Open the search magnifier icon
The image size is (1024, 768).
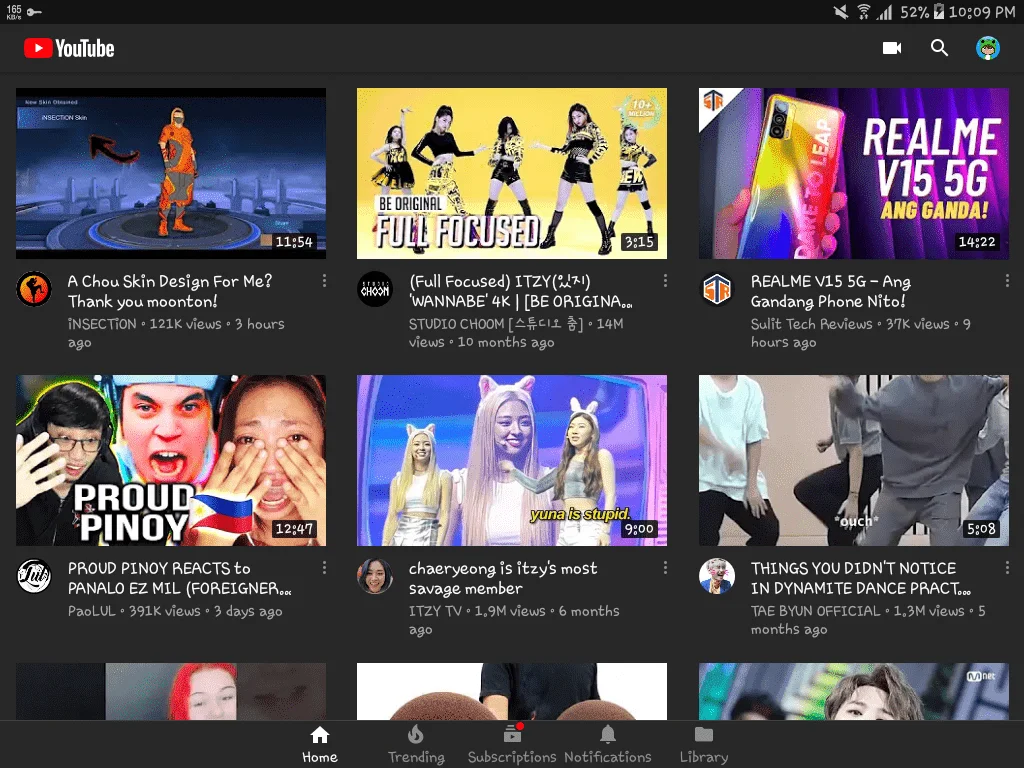coord(939,48)
